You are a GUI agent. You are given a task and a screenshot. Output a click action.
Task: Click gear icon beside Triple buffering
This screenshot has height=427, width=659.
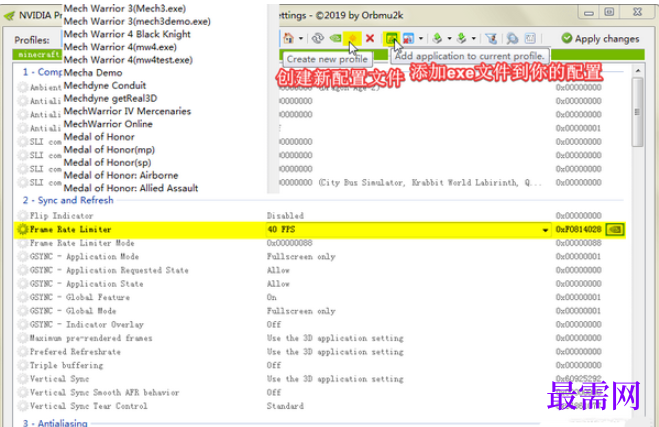pos(22,365)
